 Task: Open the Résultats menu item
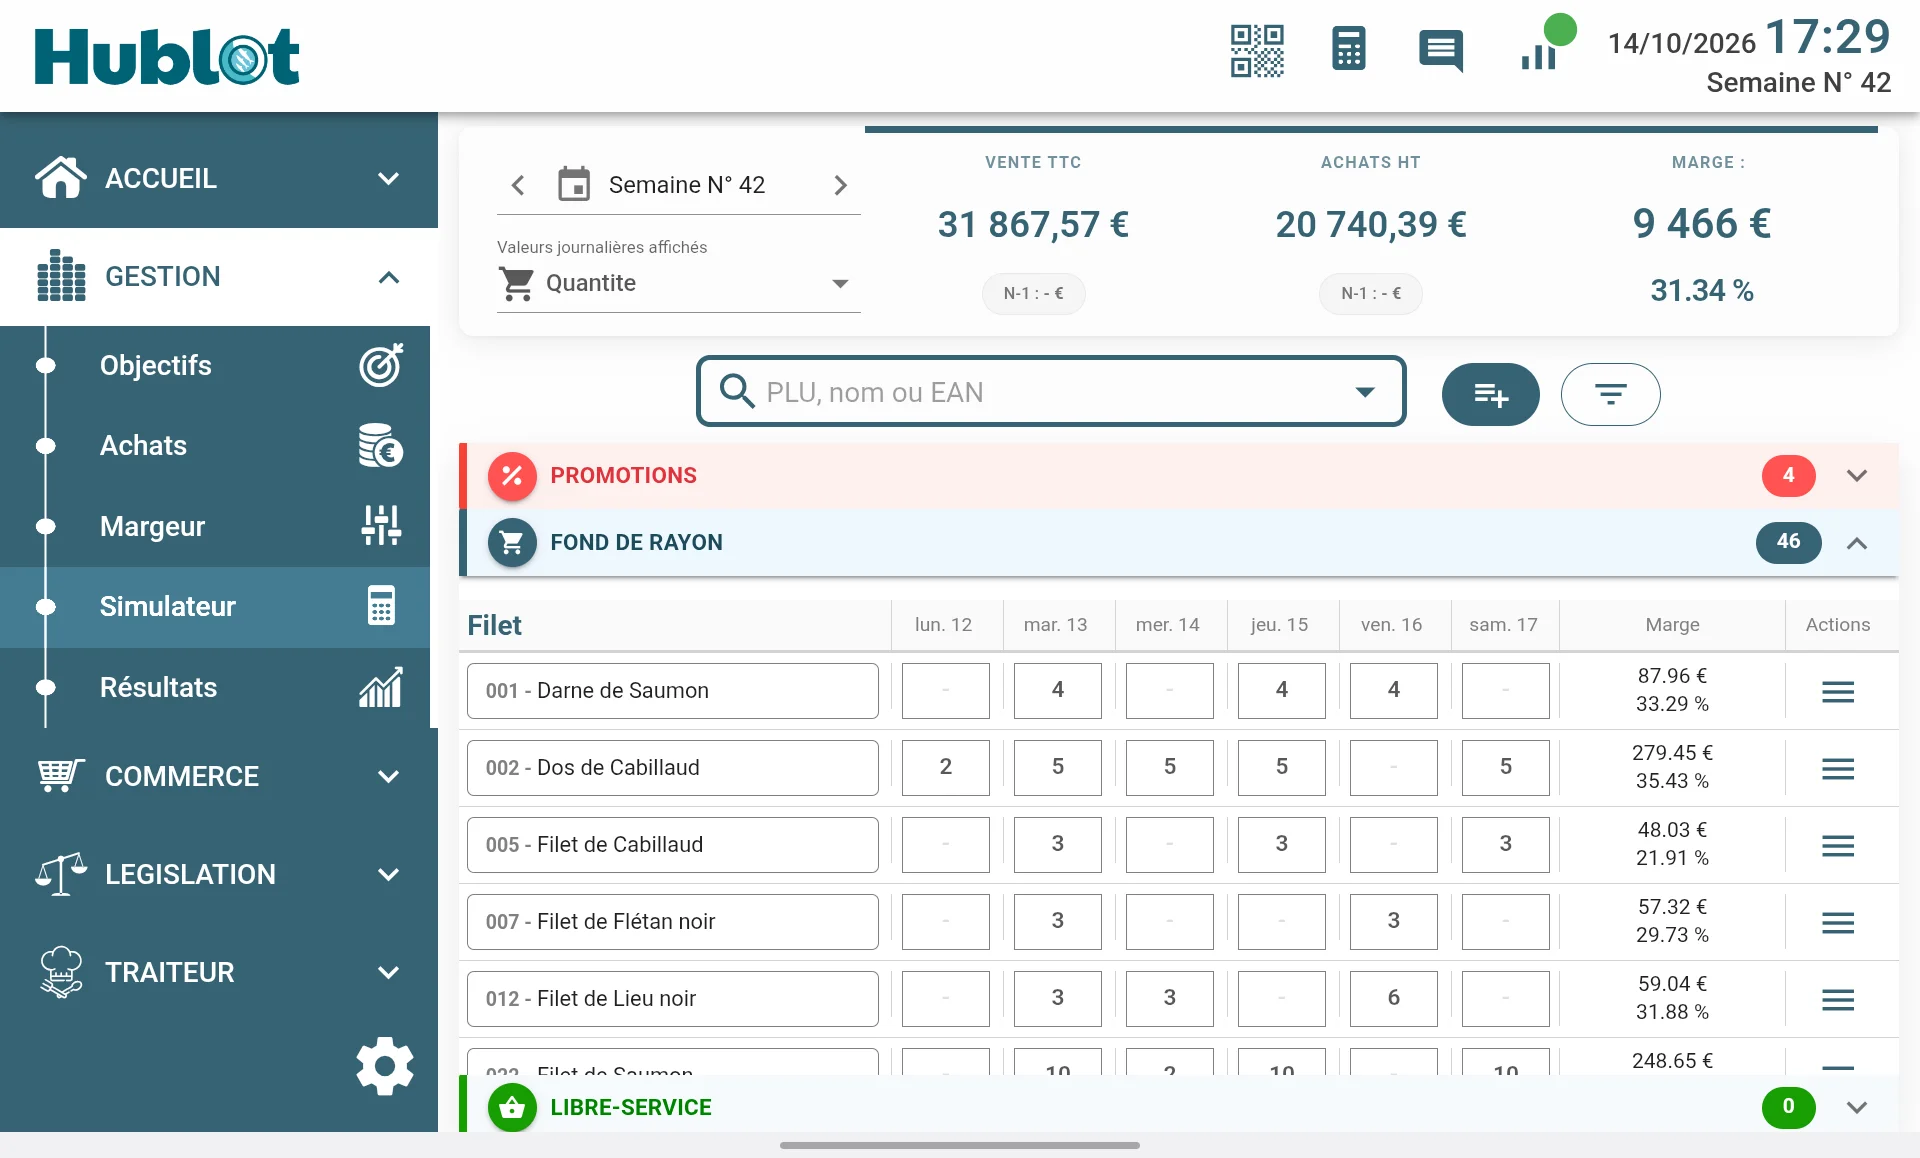tap(215, 687)
